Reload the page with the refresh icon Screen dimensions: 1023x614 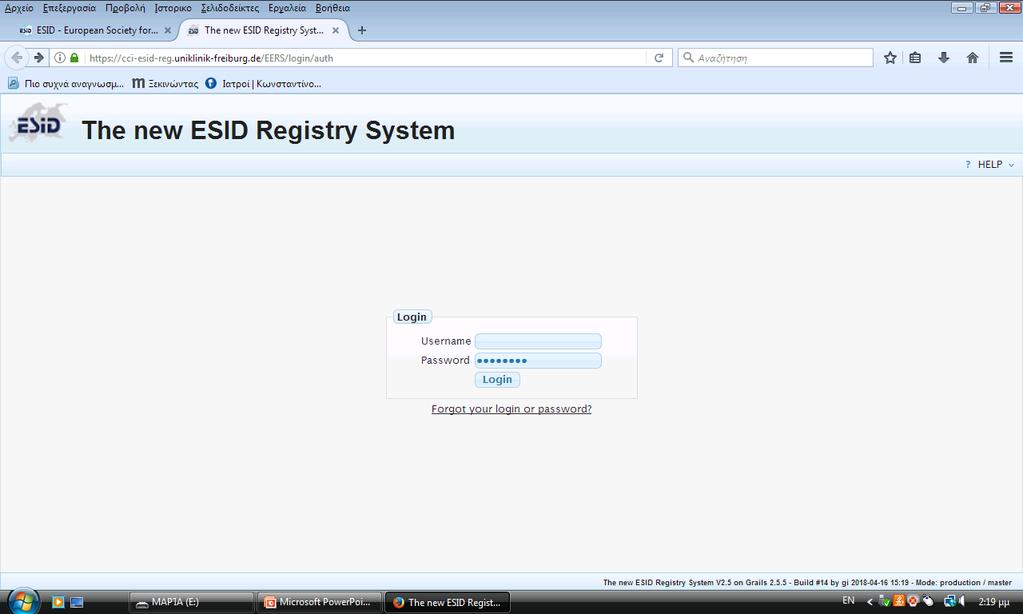pos(659,57)
